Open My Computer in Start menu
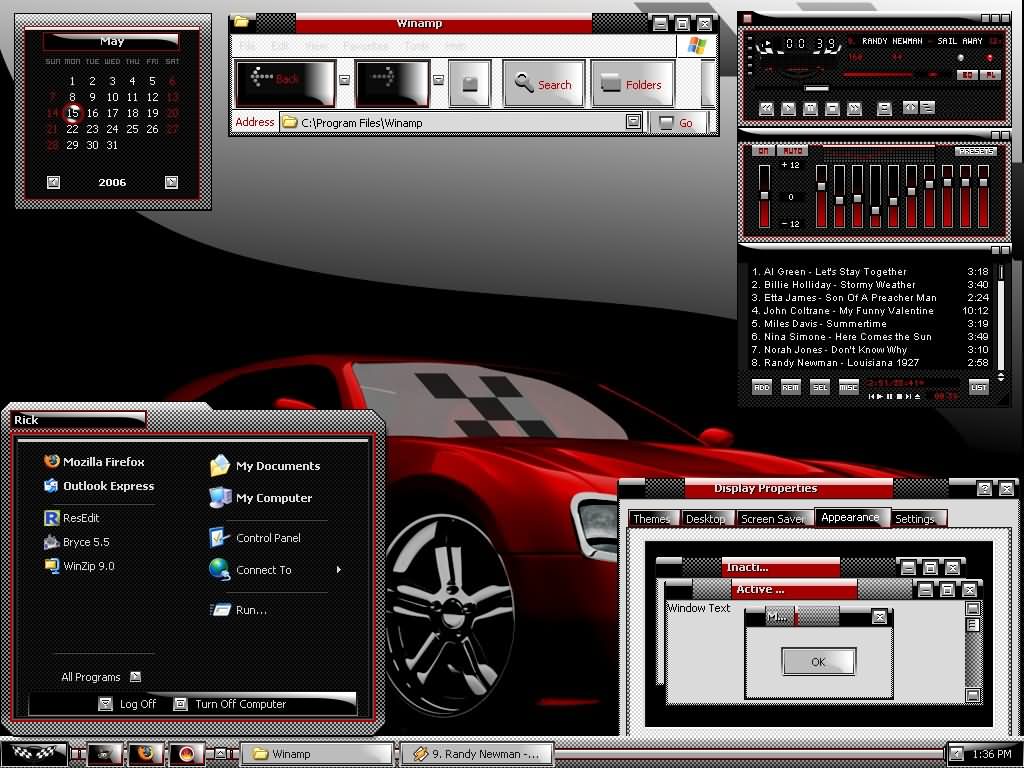1024x768 pixels. click(x=261, y=498)
